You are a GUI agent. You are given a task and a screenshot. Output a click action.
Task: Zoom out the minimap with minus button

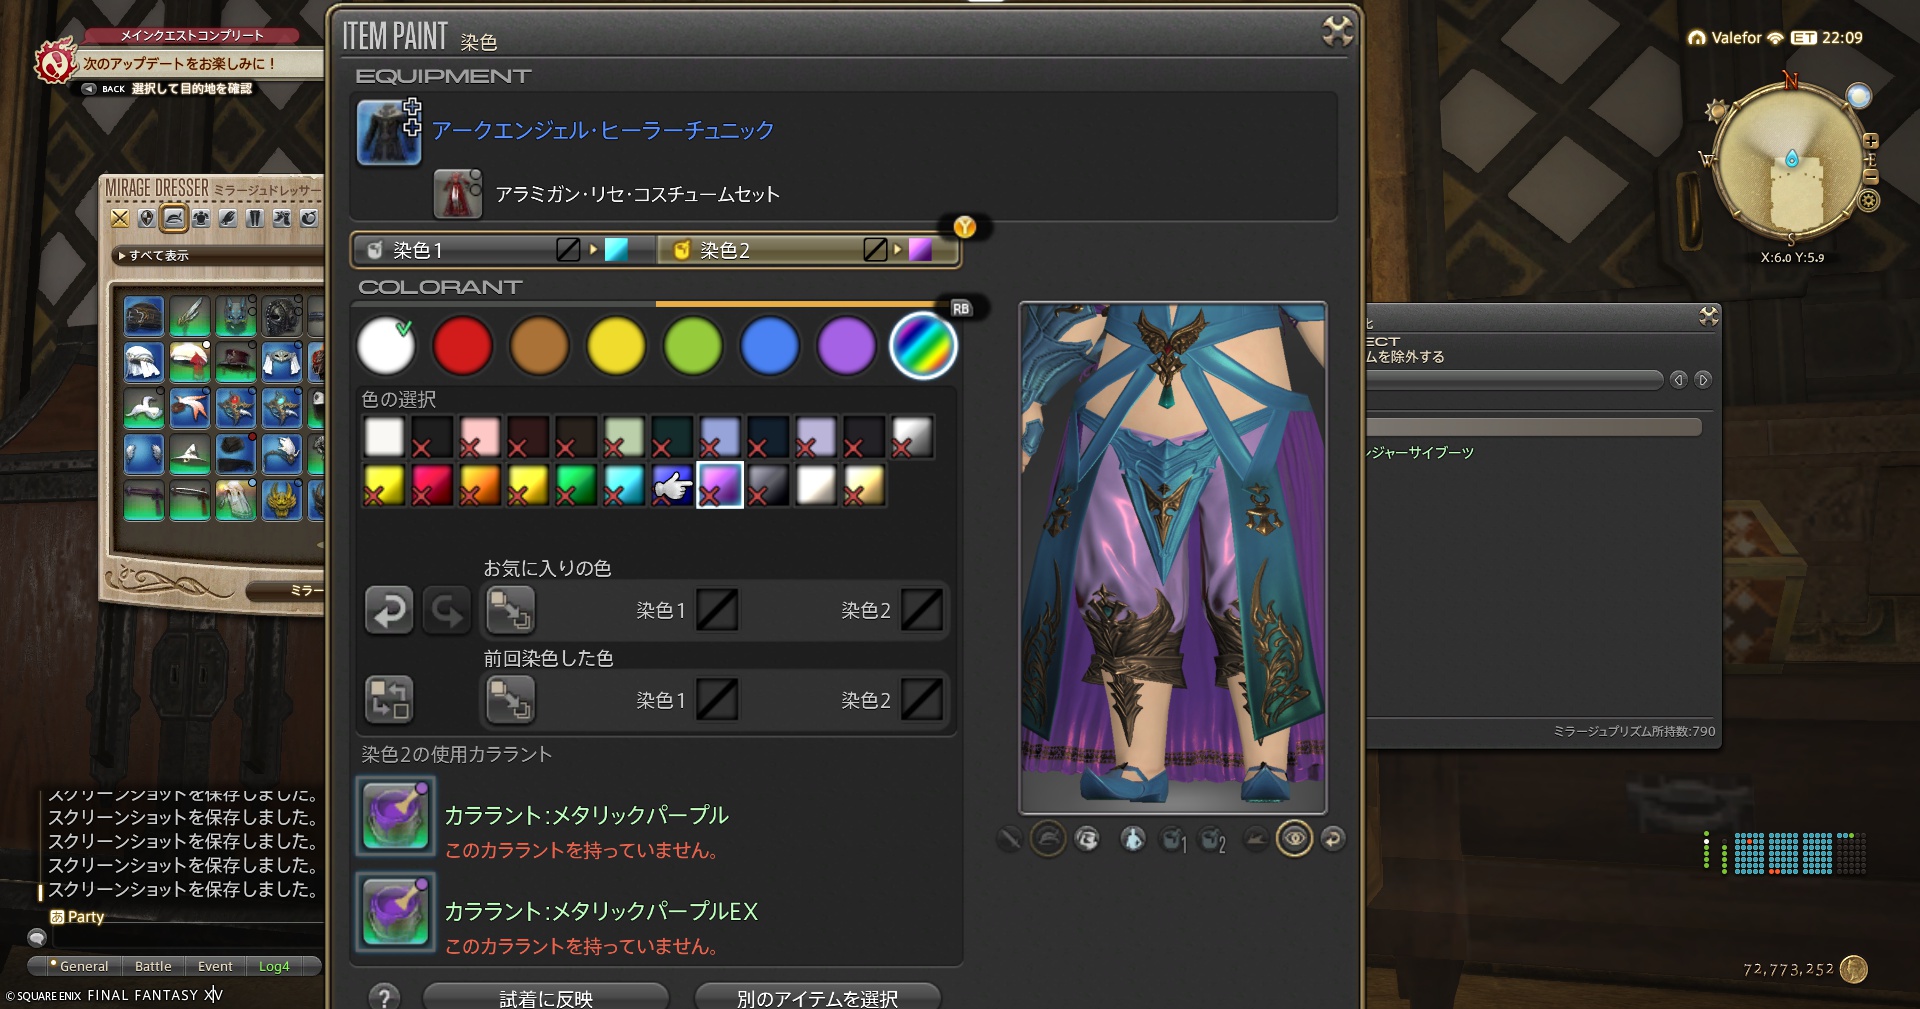click(x=1871, y=177)
